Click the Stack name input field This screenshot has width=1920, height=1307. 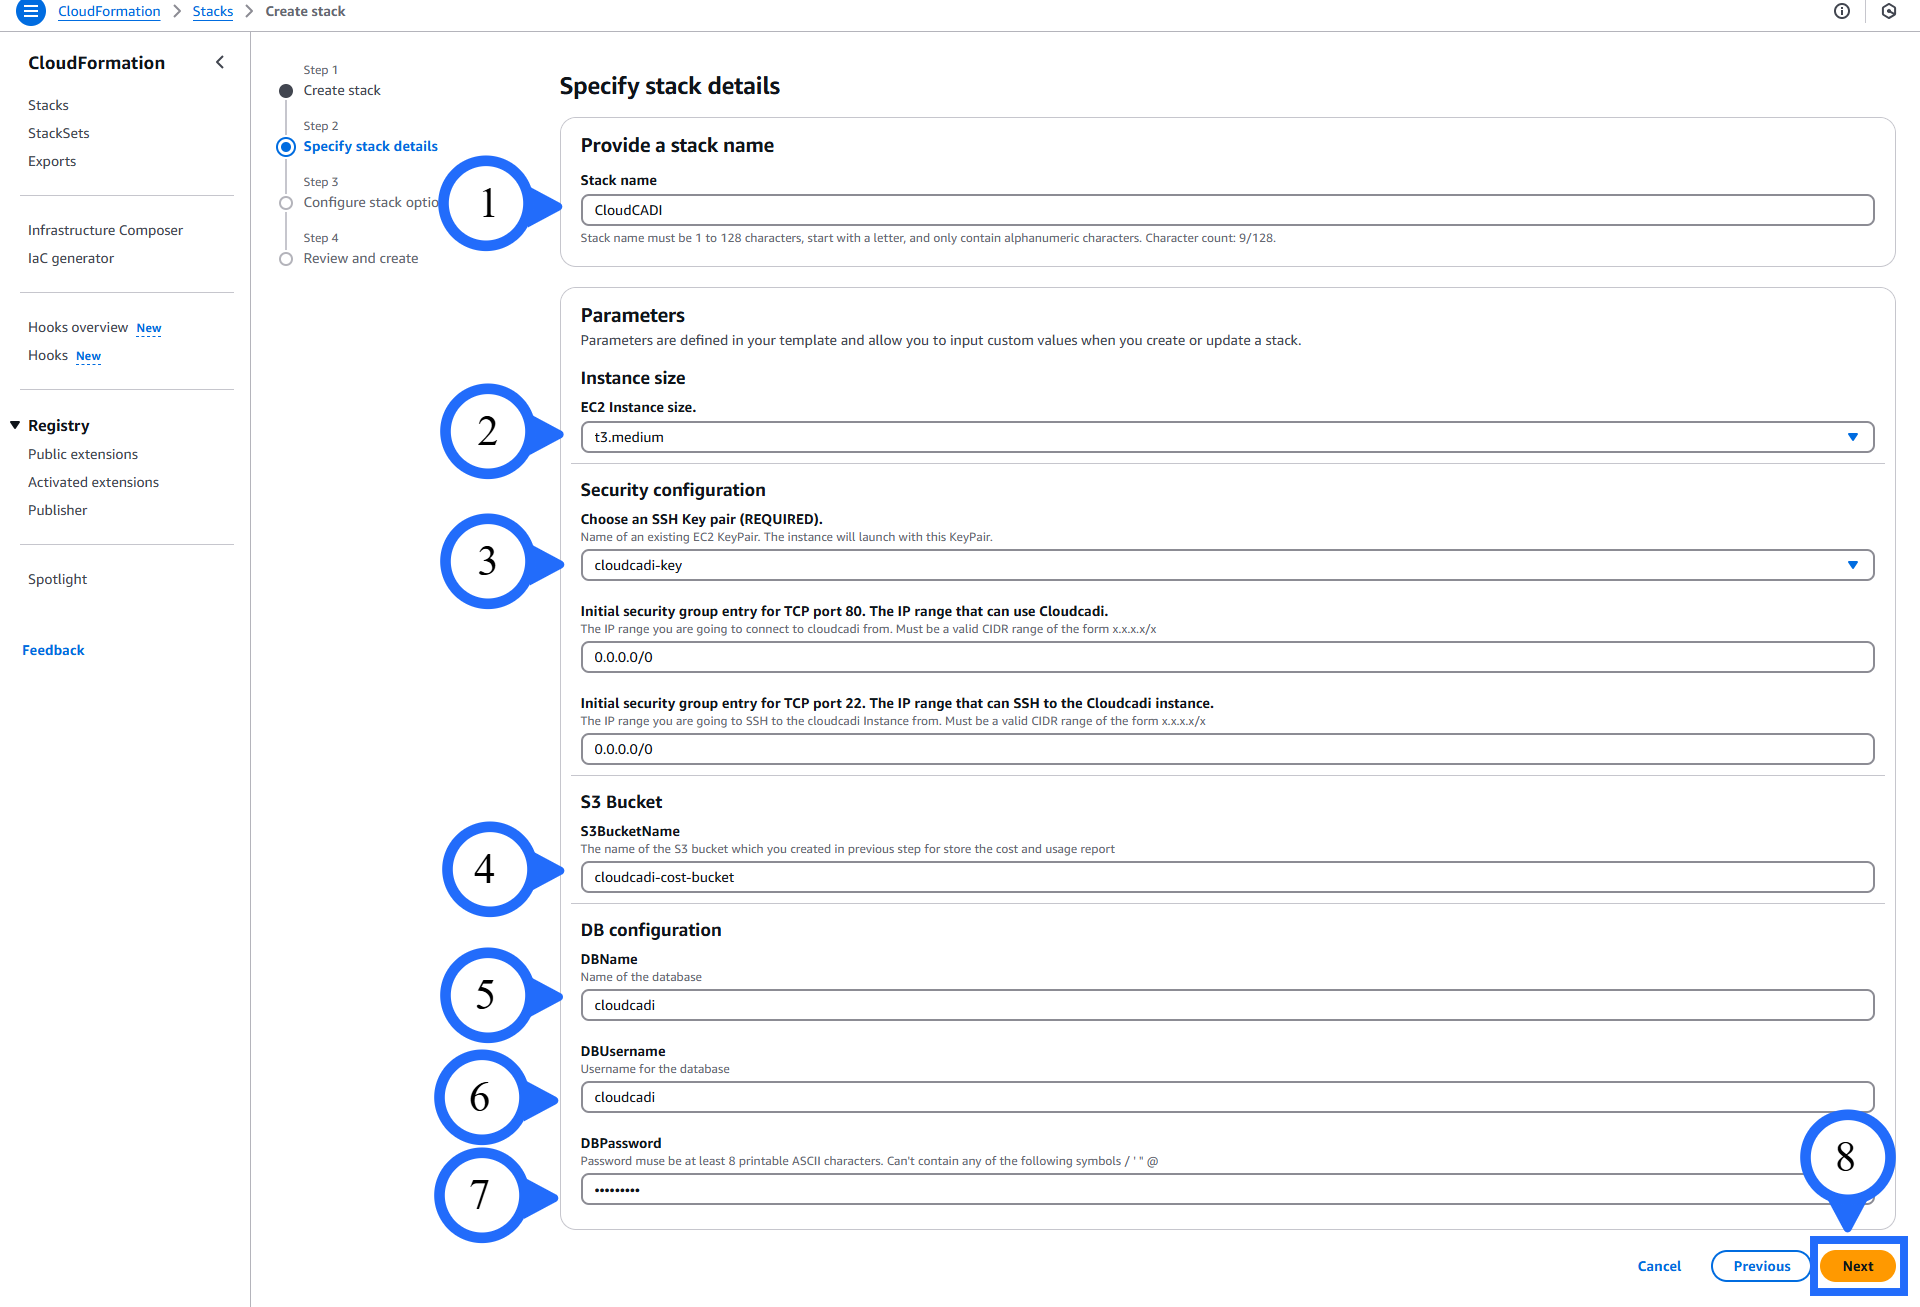point(1226,210)
